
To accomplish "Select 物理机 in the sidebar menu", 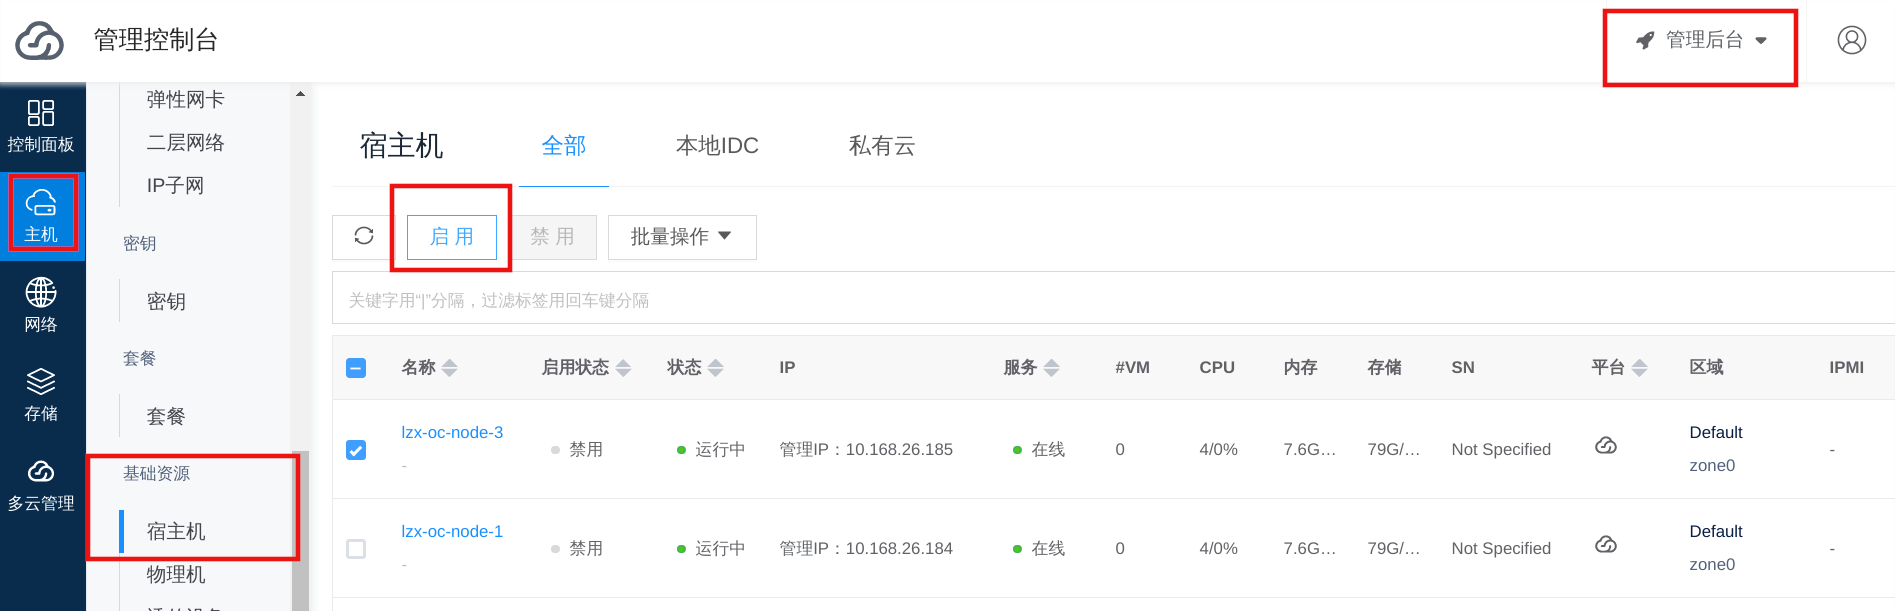I will click(176, 574).
